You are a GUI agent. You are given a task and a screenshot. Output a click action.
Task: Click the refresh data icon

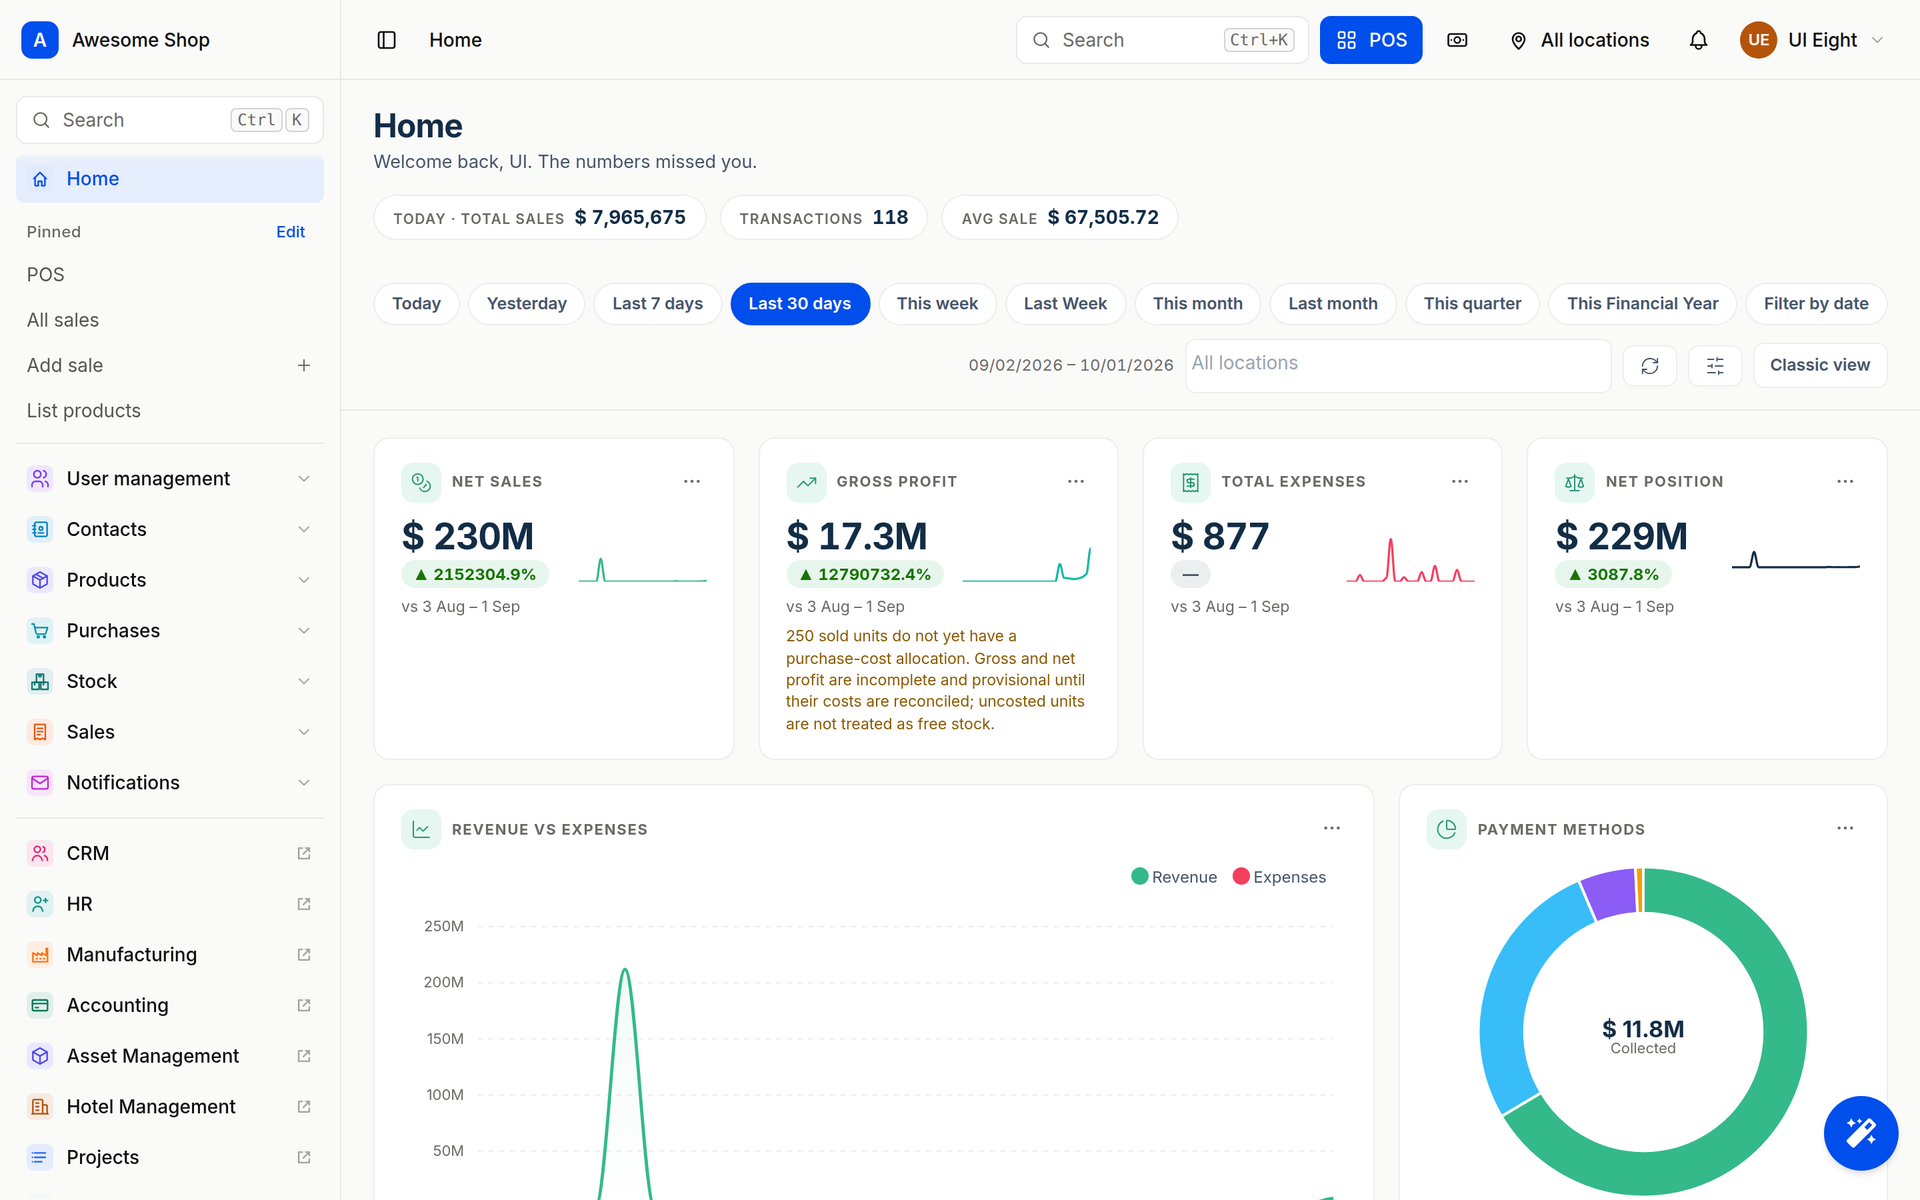click(1650, 365)
